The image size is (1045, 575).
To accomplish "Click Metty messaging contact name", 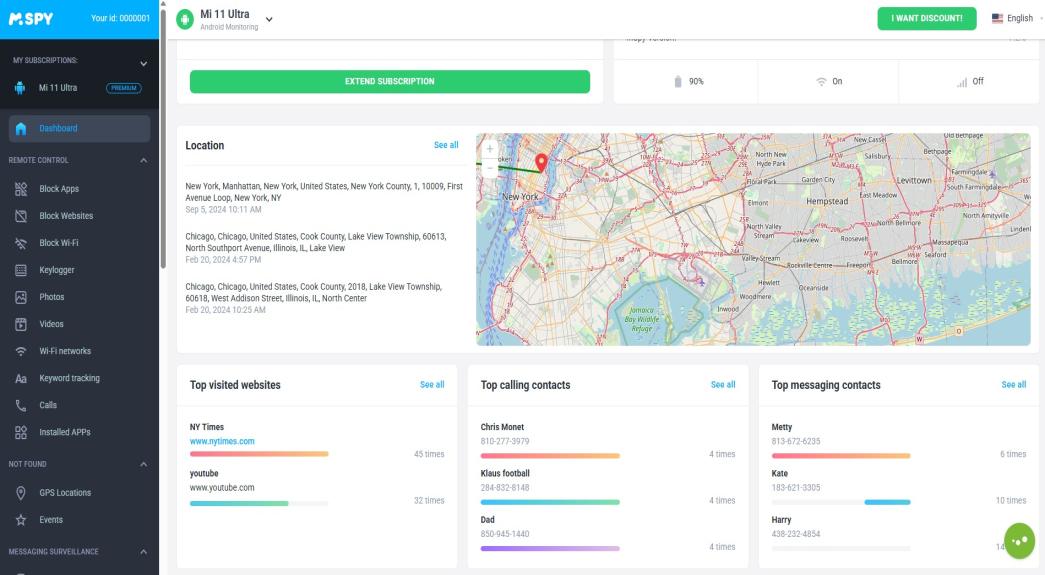I will pos(782,427).
